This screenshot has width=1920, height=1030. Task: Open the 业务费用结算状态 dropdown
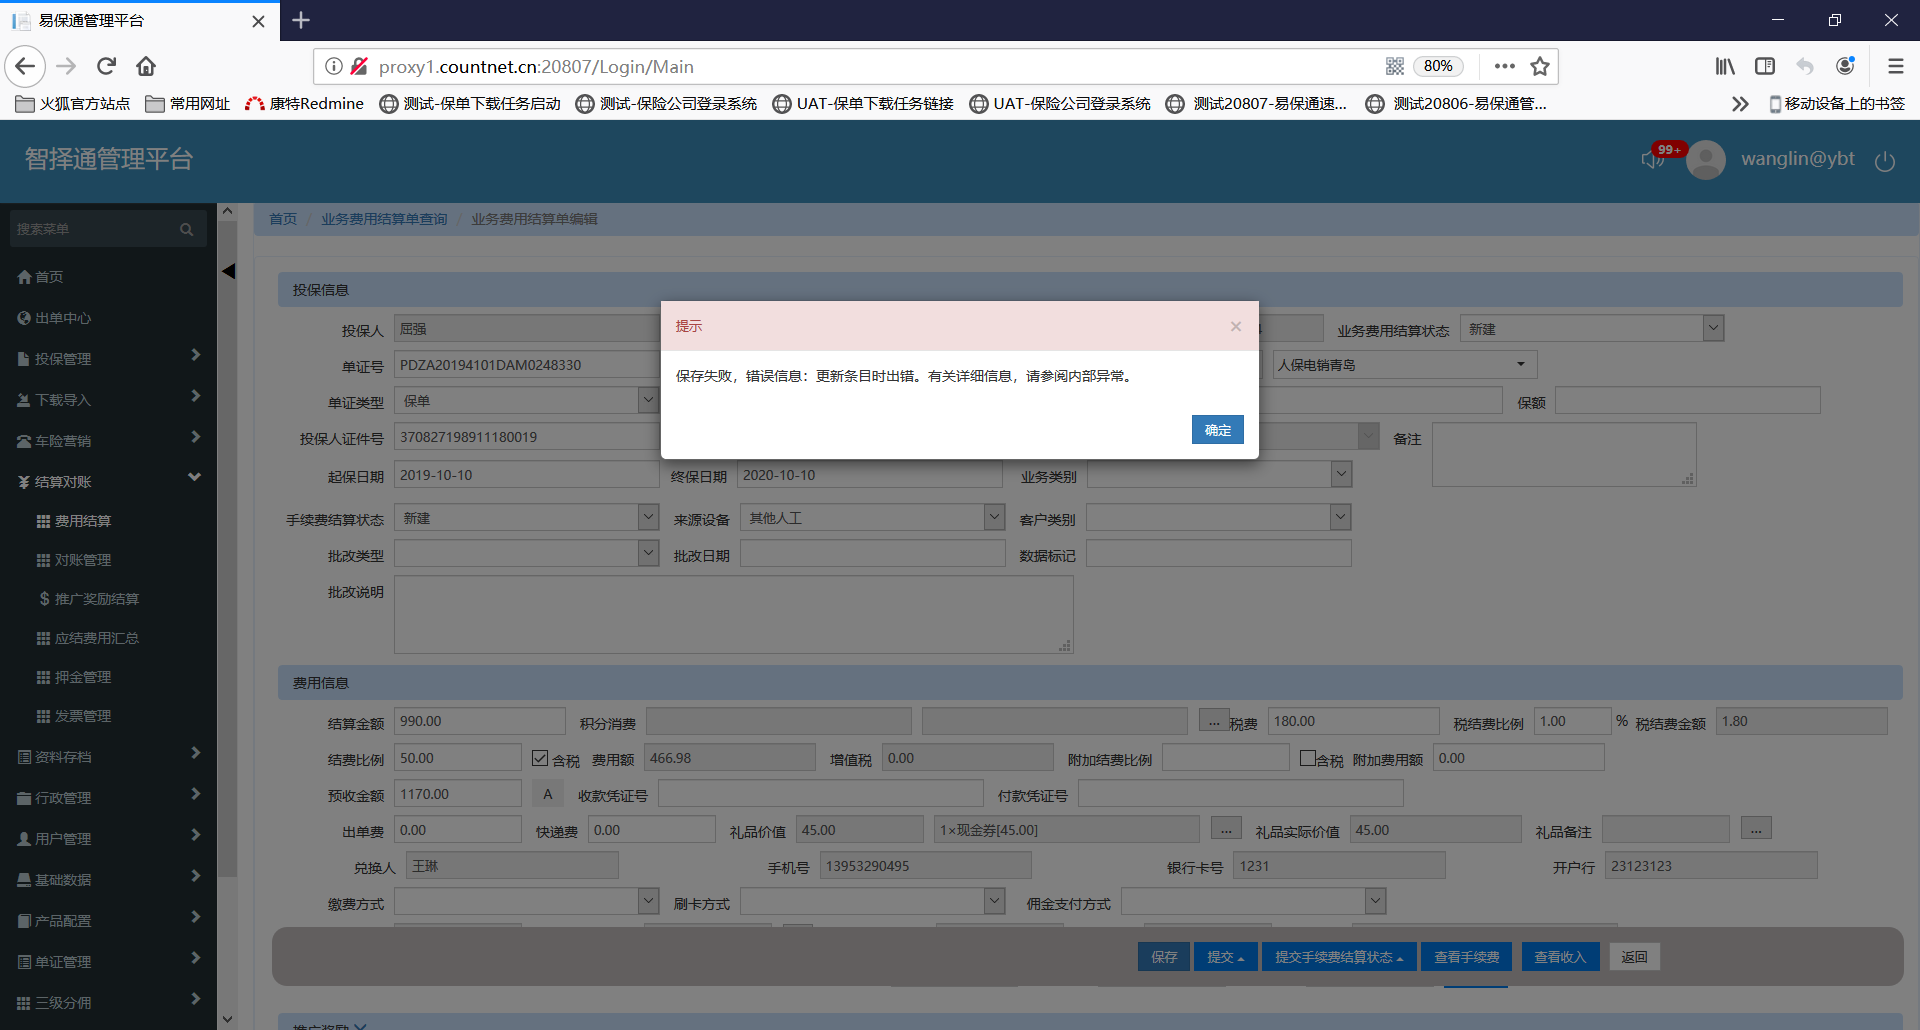1713,328
